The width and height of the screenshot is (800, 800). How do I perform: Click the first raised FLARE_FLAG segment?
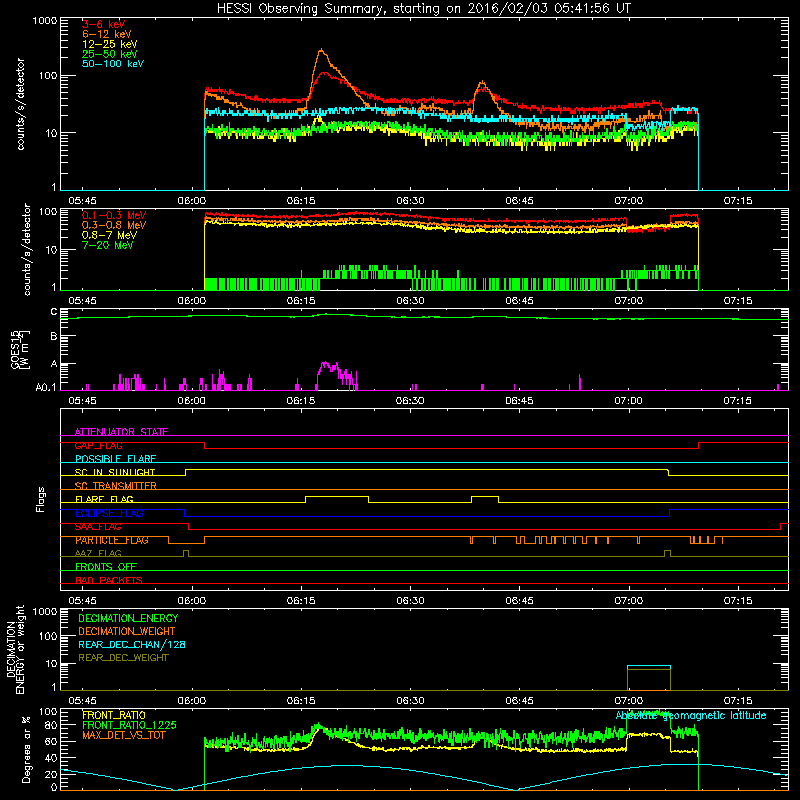click(337, 496)
